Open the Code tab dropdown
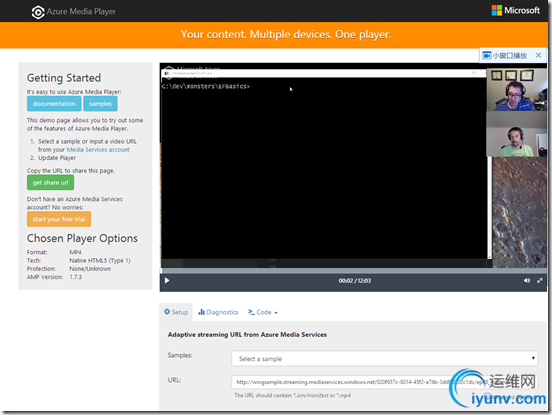Image resolution: width=552 pixels, height=415 pixels. pos(263,312)
